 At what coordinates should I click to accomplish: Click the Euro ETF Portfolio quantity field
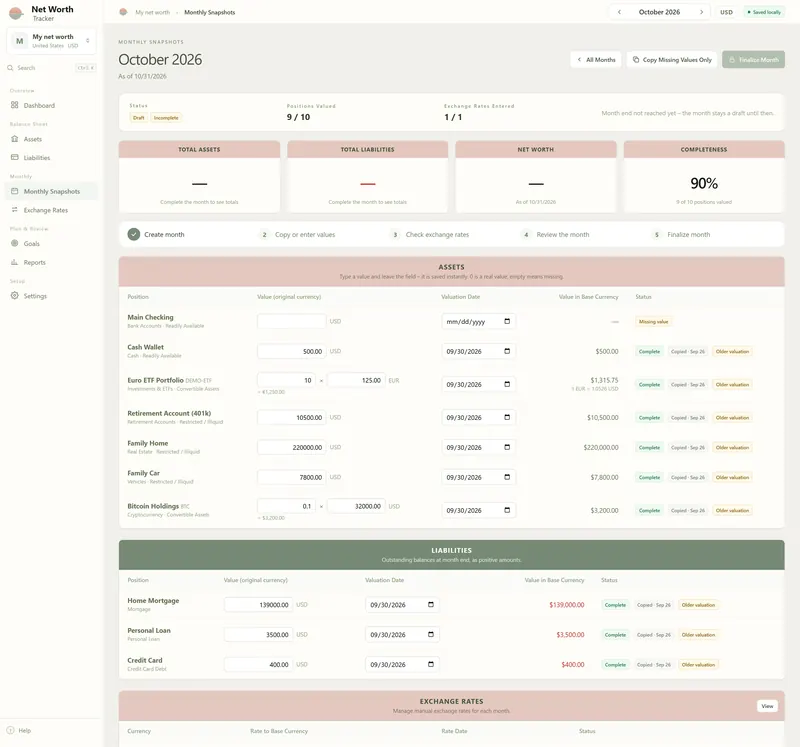286,380
